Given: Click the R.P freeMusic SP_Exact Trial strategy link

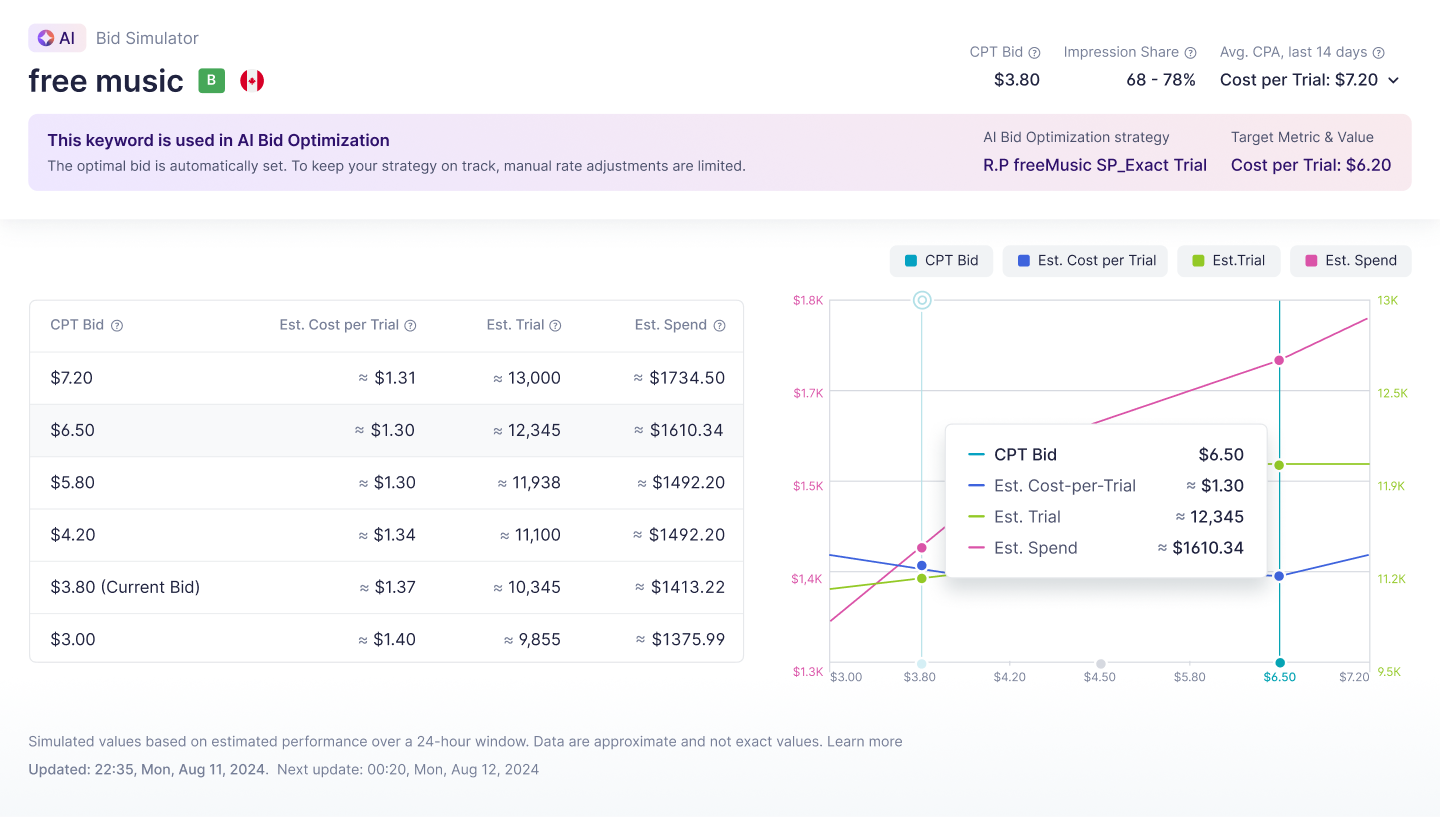Looking at the screenshot, I should (1095, 164).
